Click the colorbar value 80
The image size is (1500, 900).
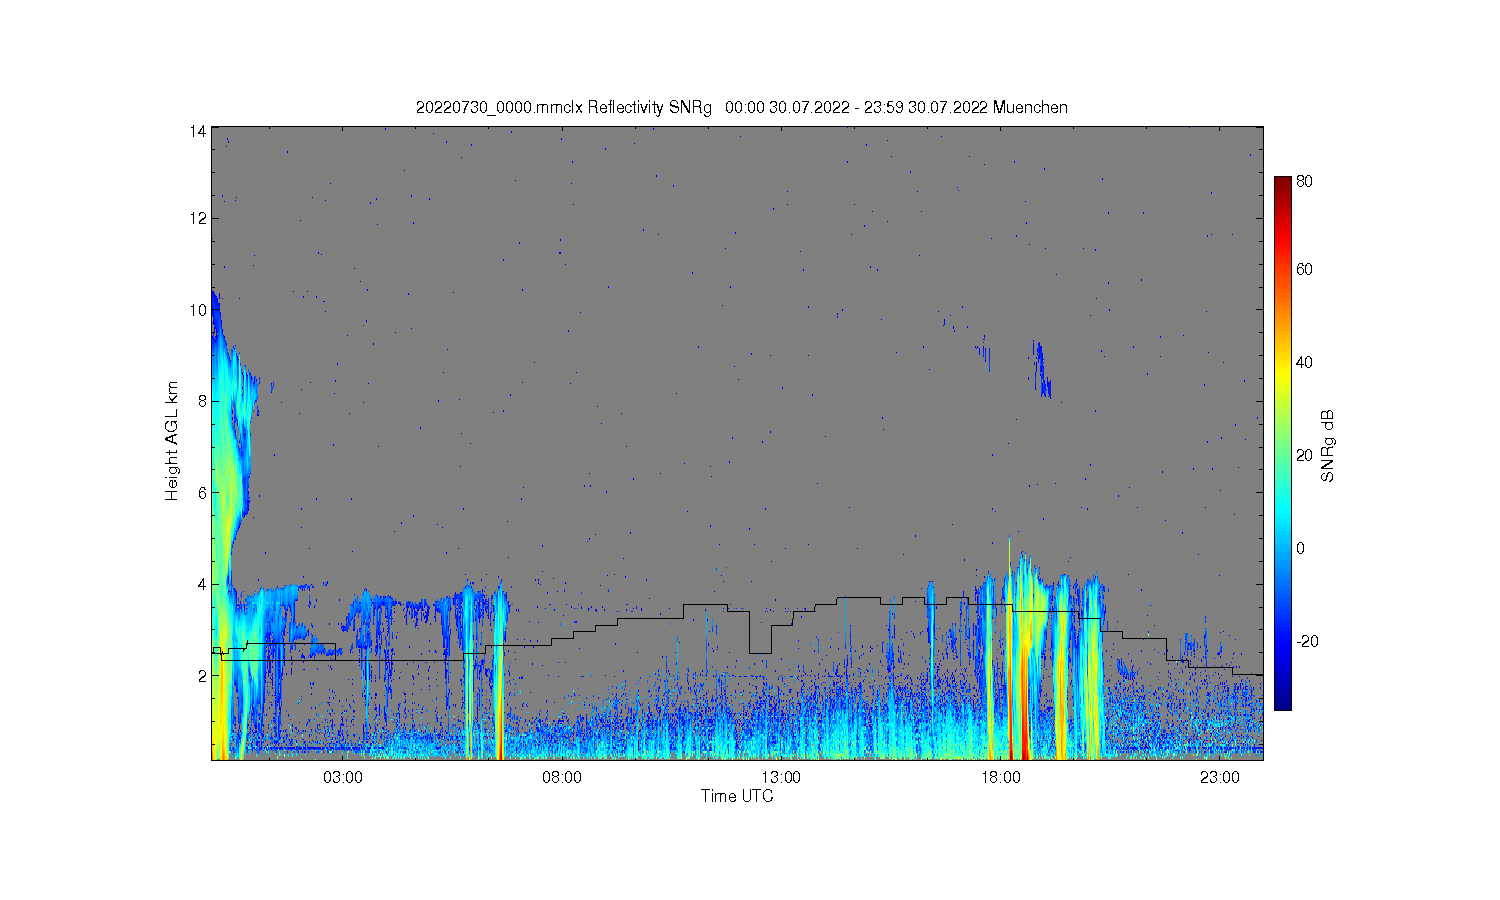tap(1304, 181)
